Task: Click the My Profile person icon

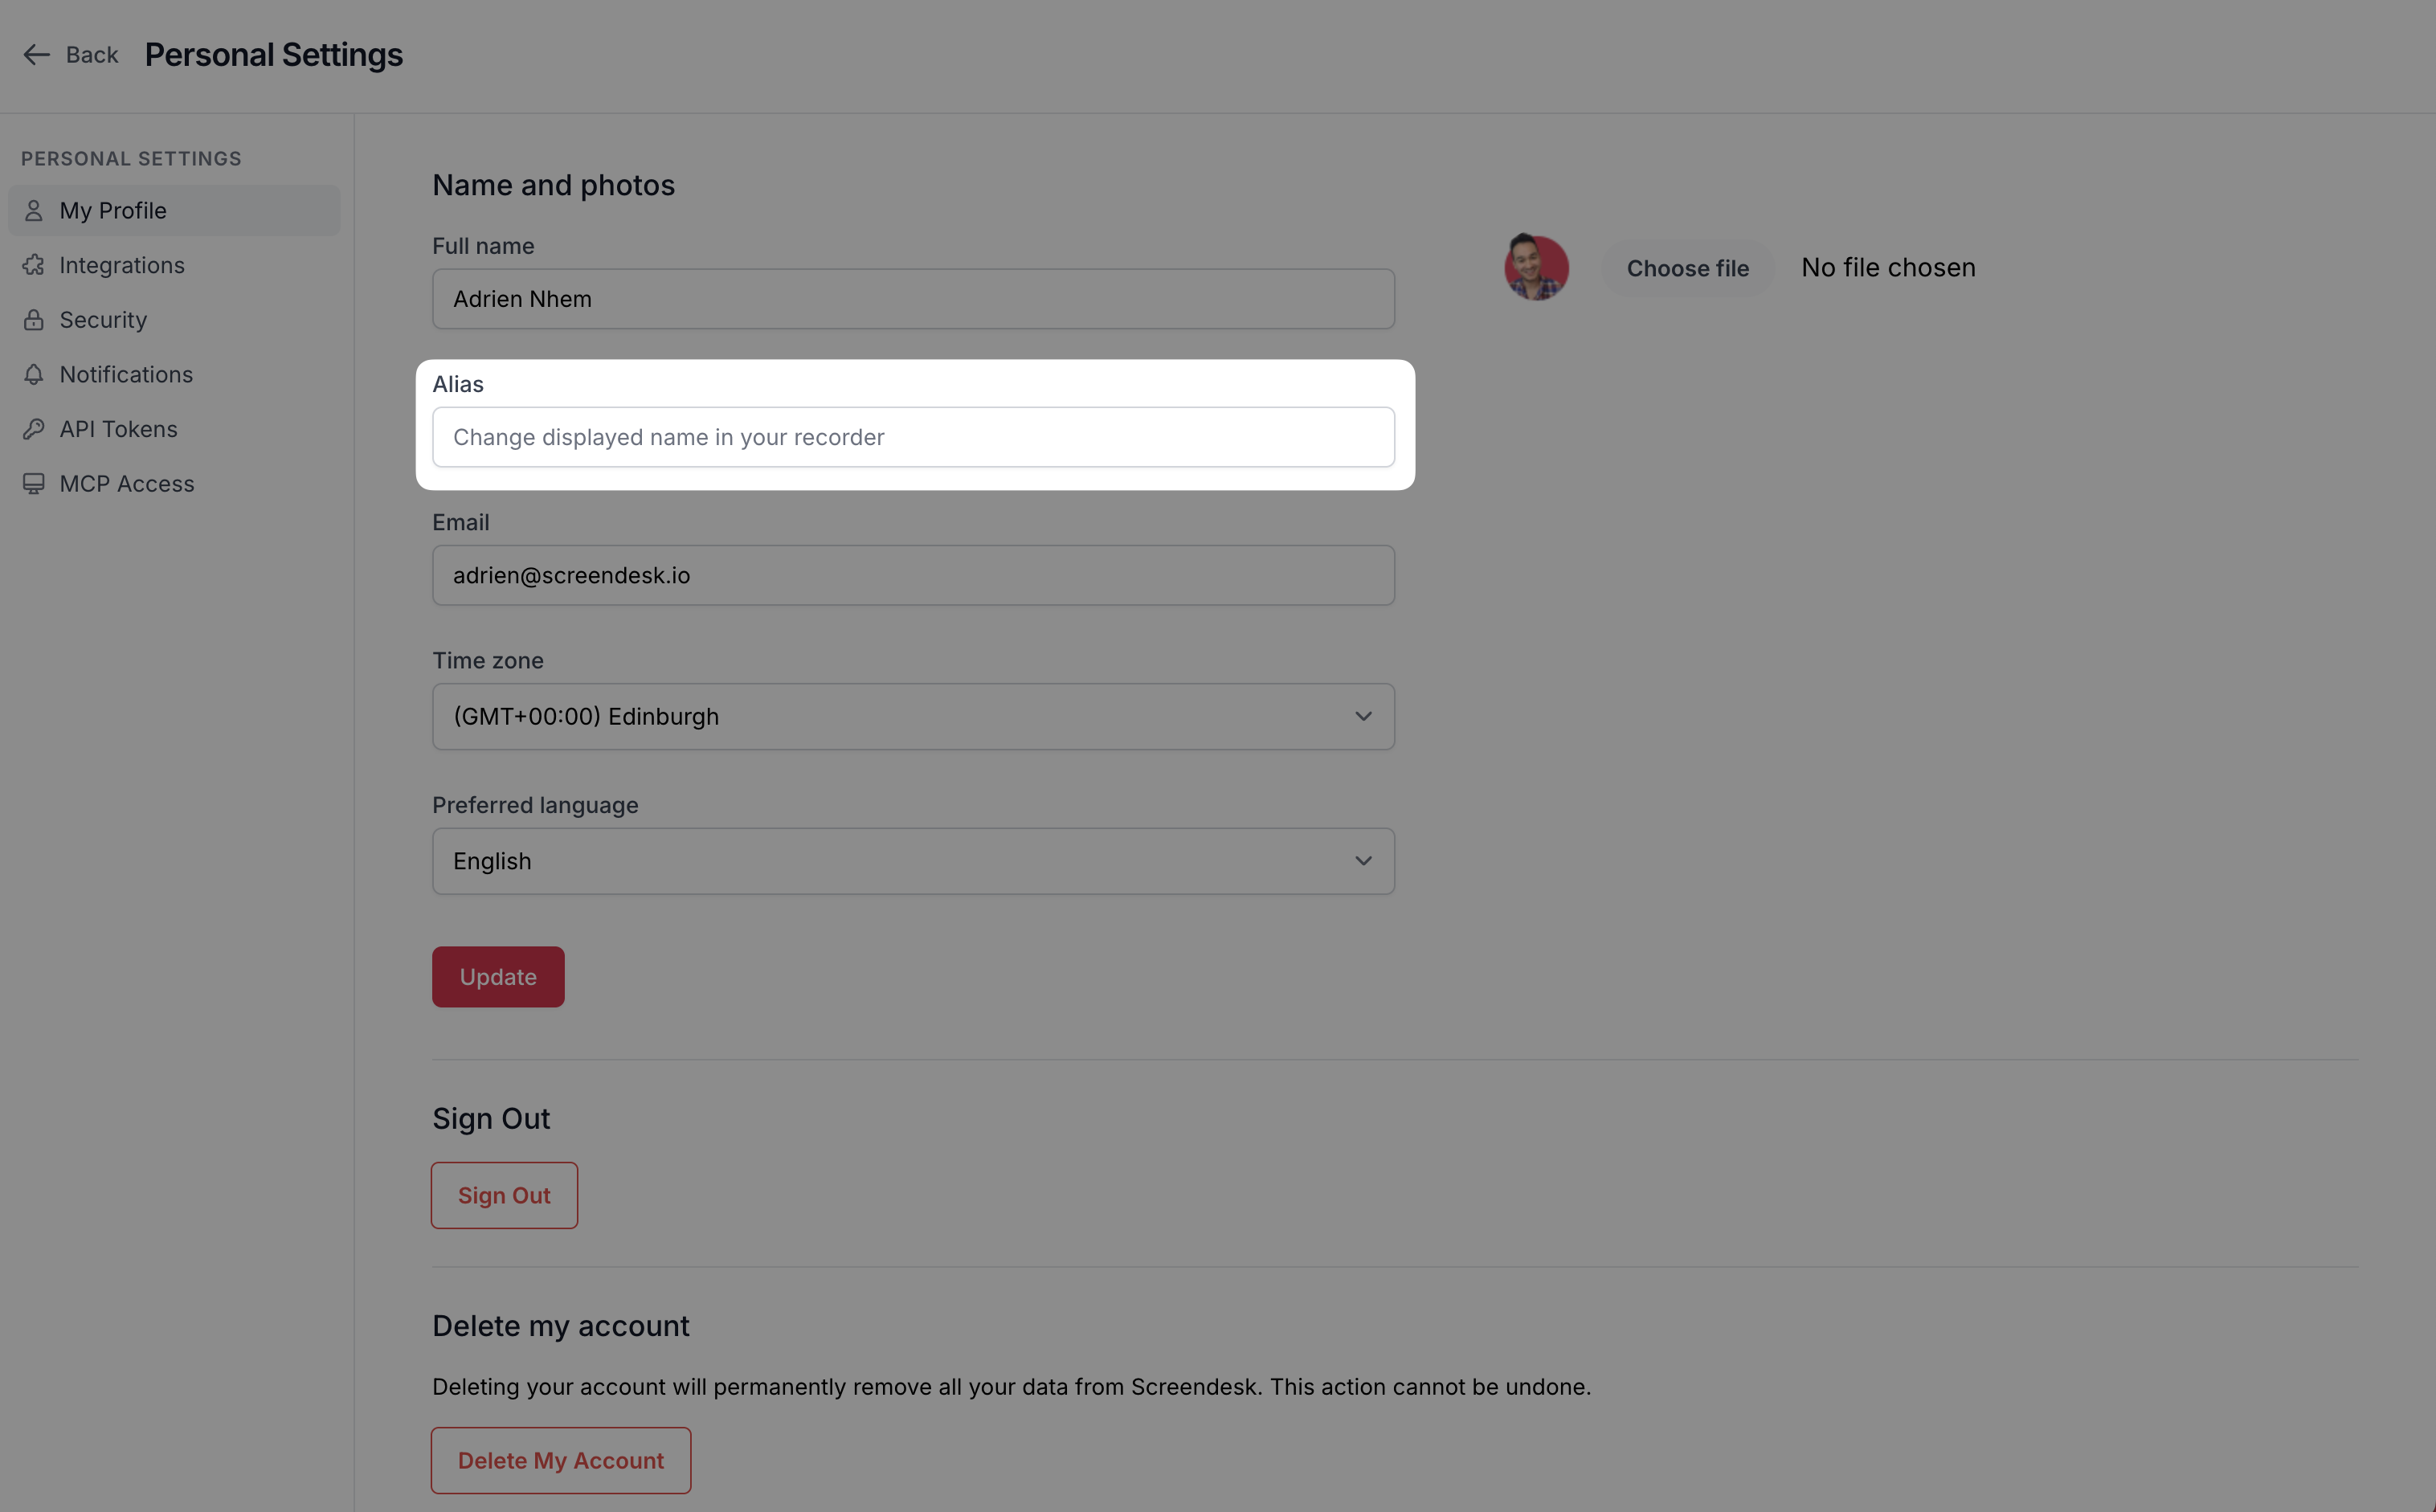Action: click(x=34, y=211)
